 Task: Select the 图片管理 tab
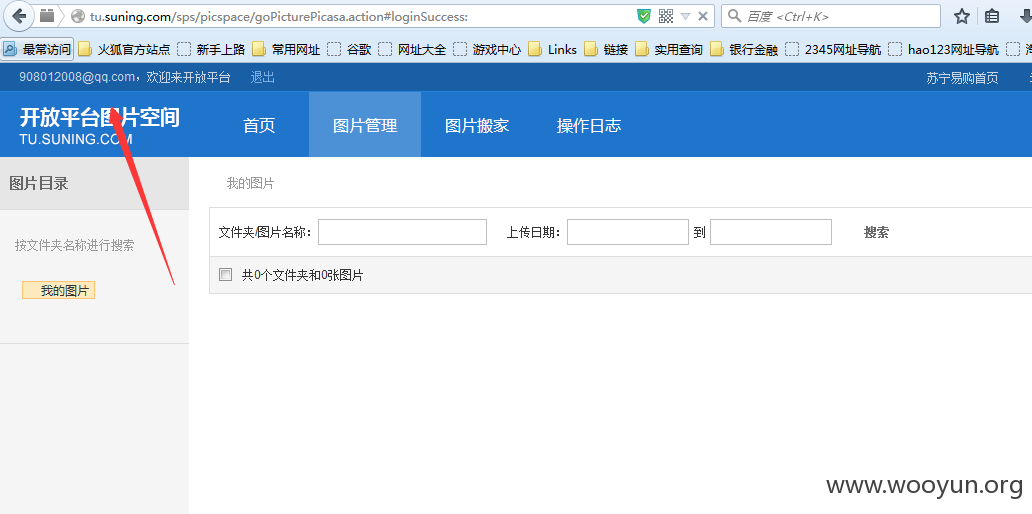(x=365, y=126)
